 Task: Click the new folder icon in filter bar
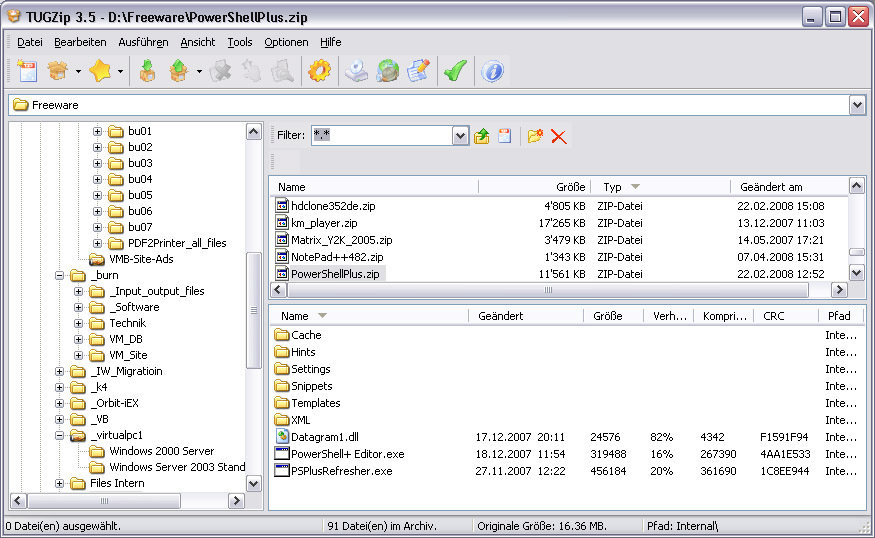click(x=535, y=136)
